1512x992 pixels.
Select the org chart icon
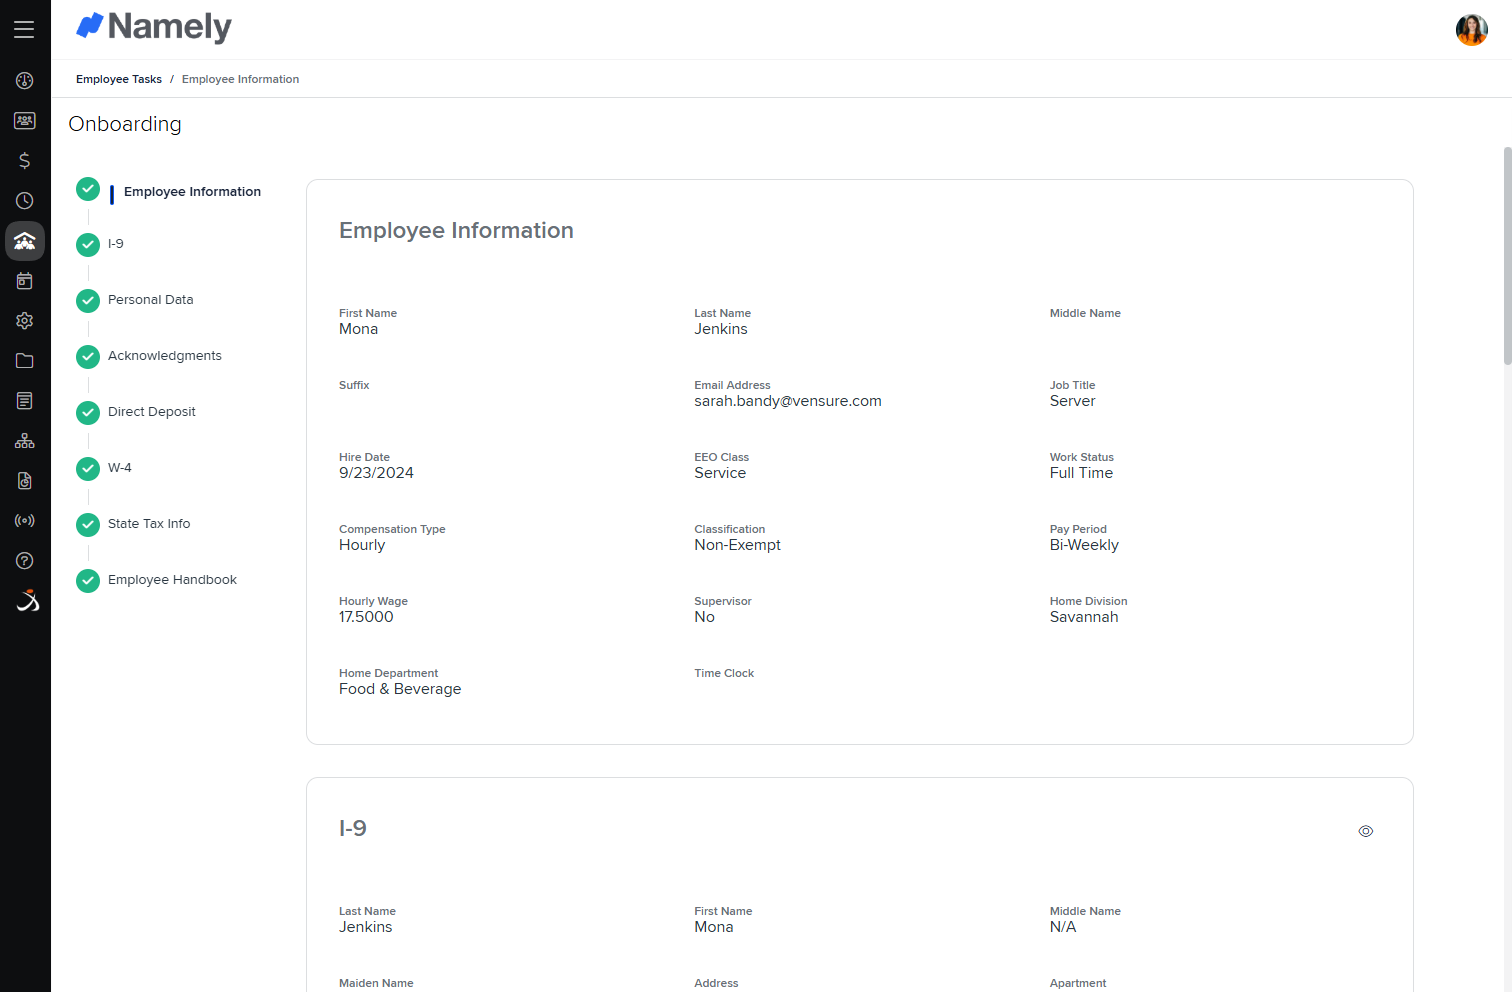click(x=24, y=440)
